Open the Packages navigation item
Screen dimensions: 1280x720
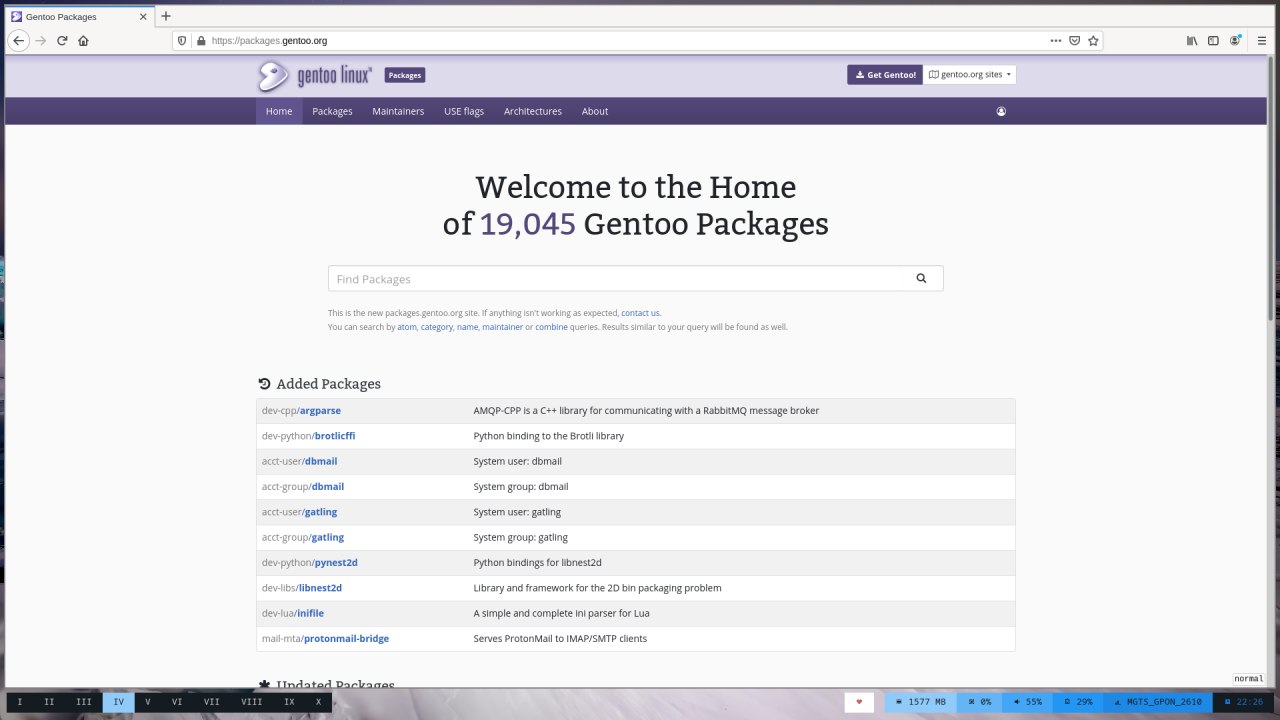click(x=332, y=111)
